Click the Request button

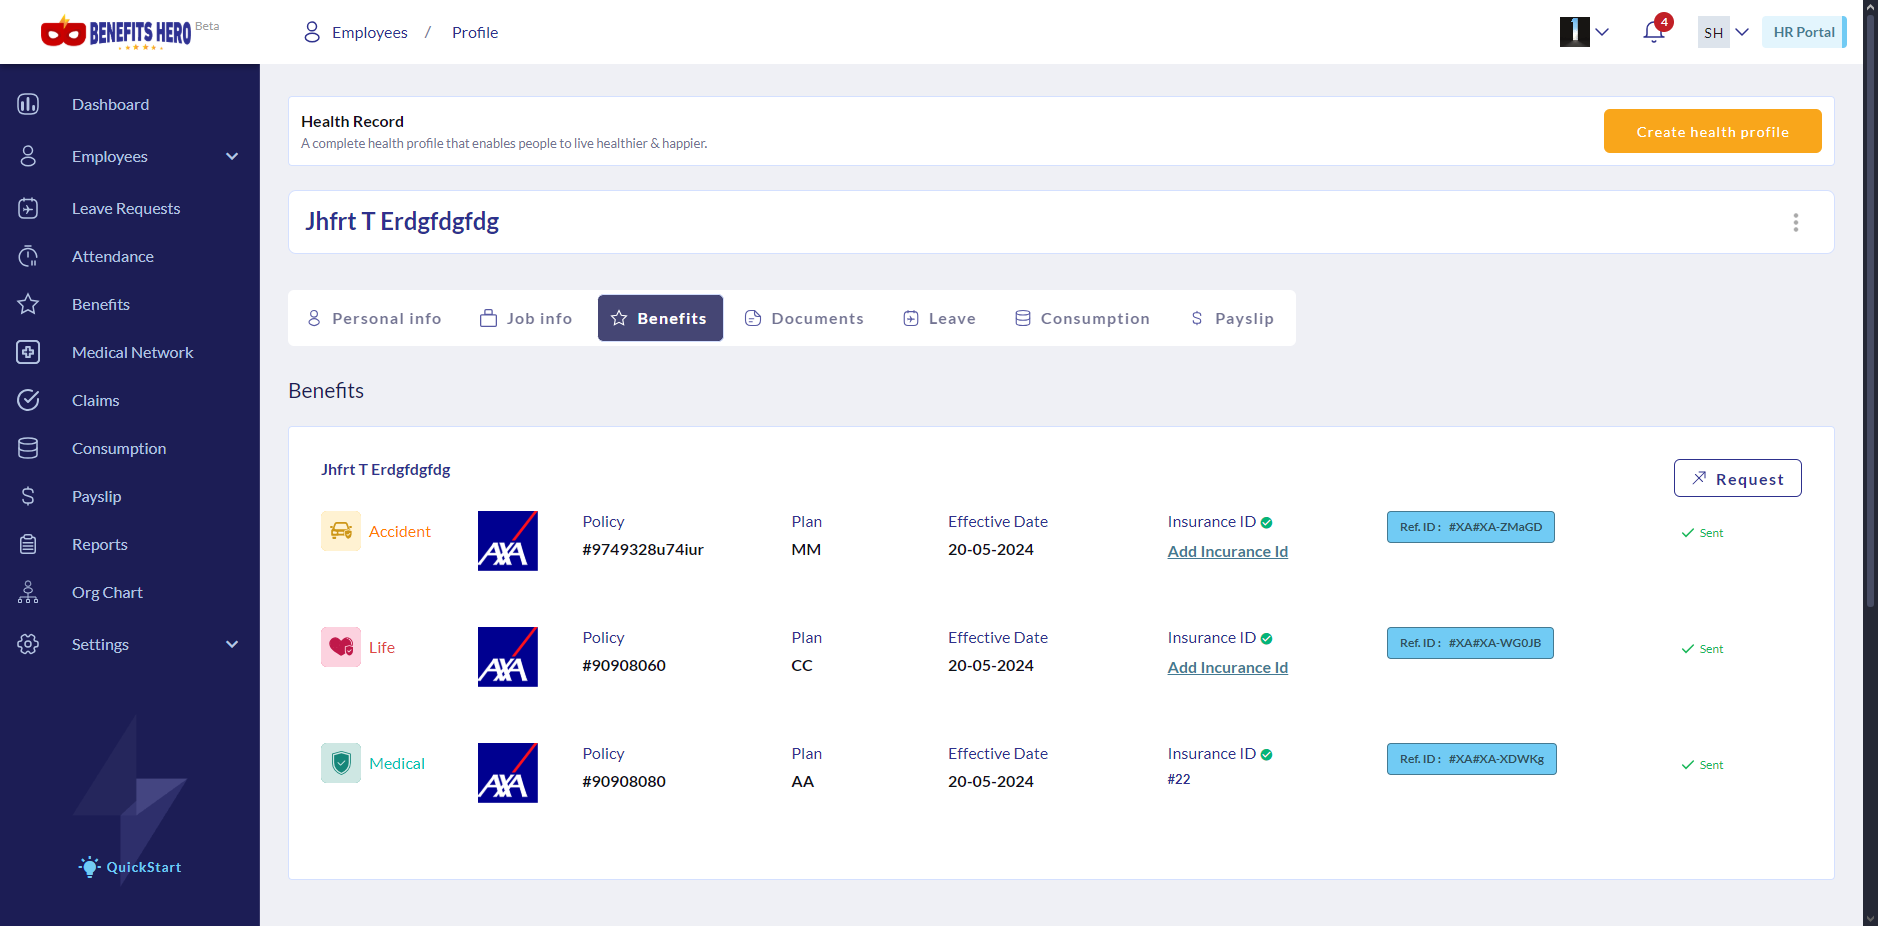1737,479
